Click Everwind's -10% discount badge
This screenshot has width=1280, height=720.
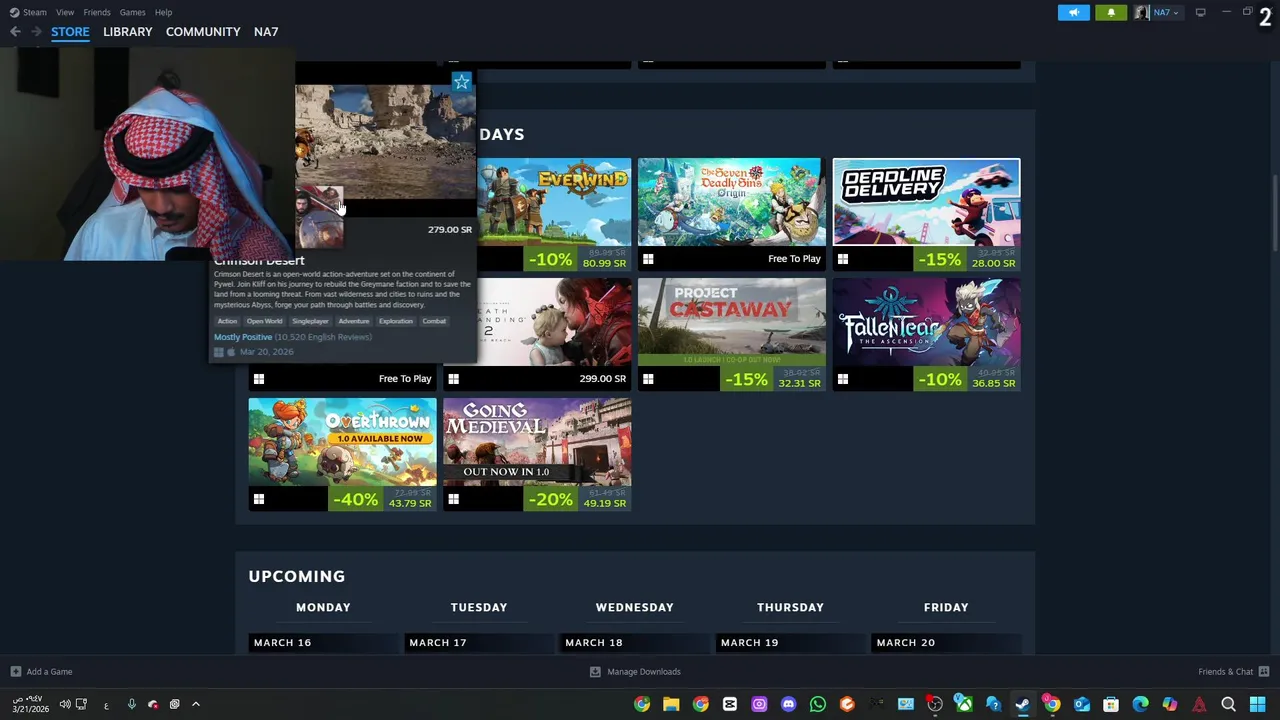(x=552, y=259)
